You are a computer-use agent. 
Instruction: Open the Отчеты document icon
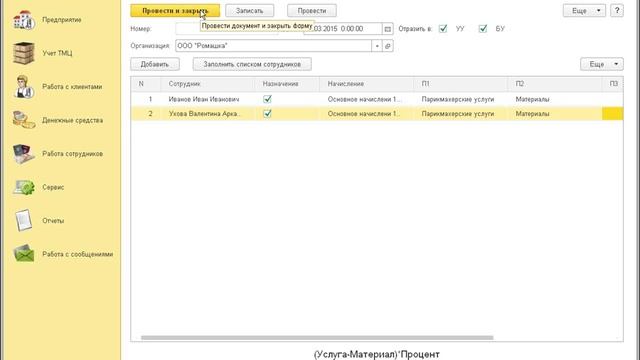click(23, 220)
